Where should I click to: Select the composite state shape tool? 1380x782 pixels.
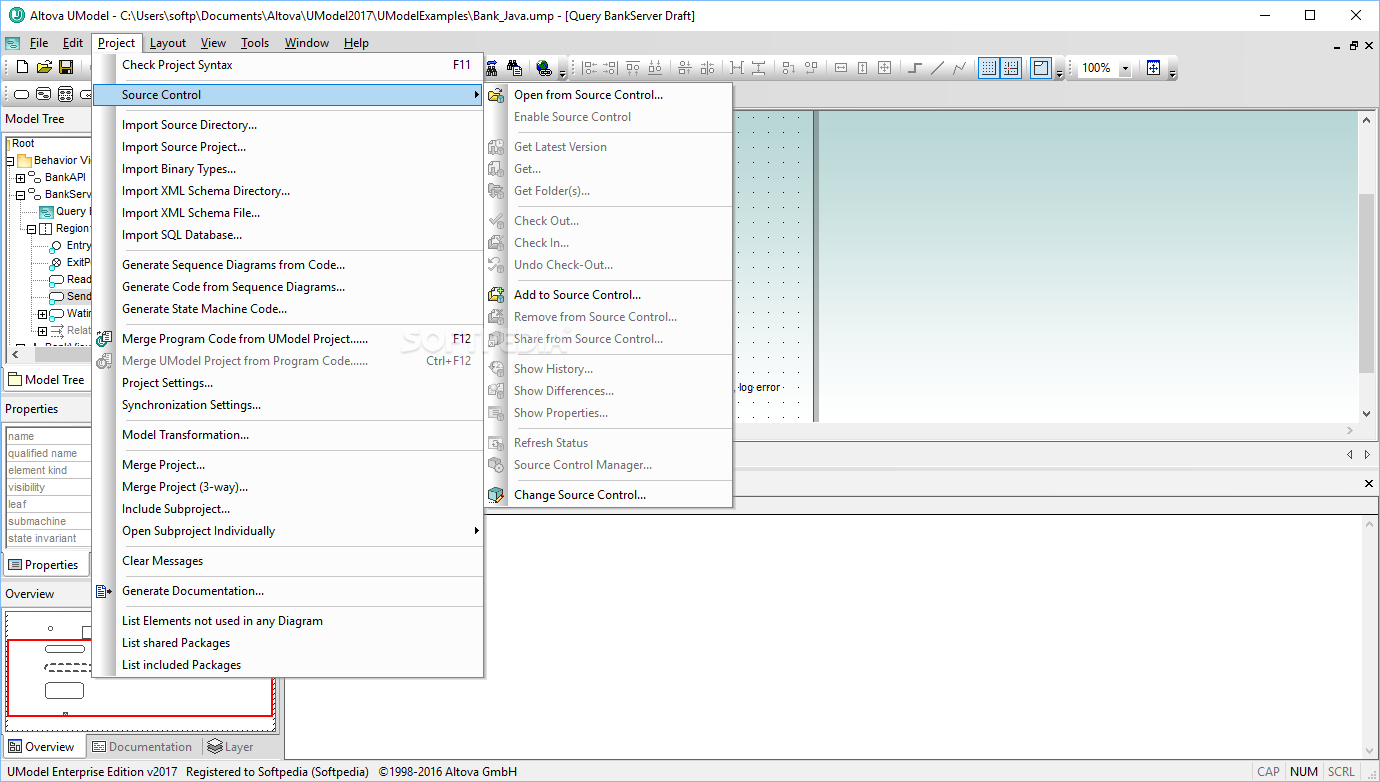(43, 94)
